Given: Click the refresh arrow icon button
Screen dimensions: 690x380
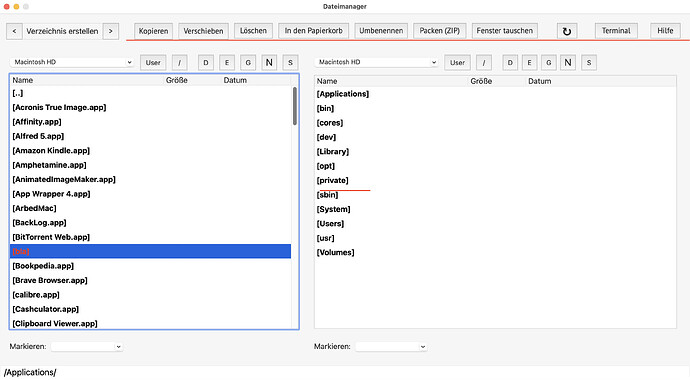Looking at the screenshot, I should pos(567,31).
